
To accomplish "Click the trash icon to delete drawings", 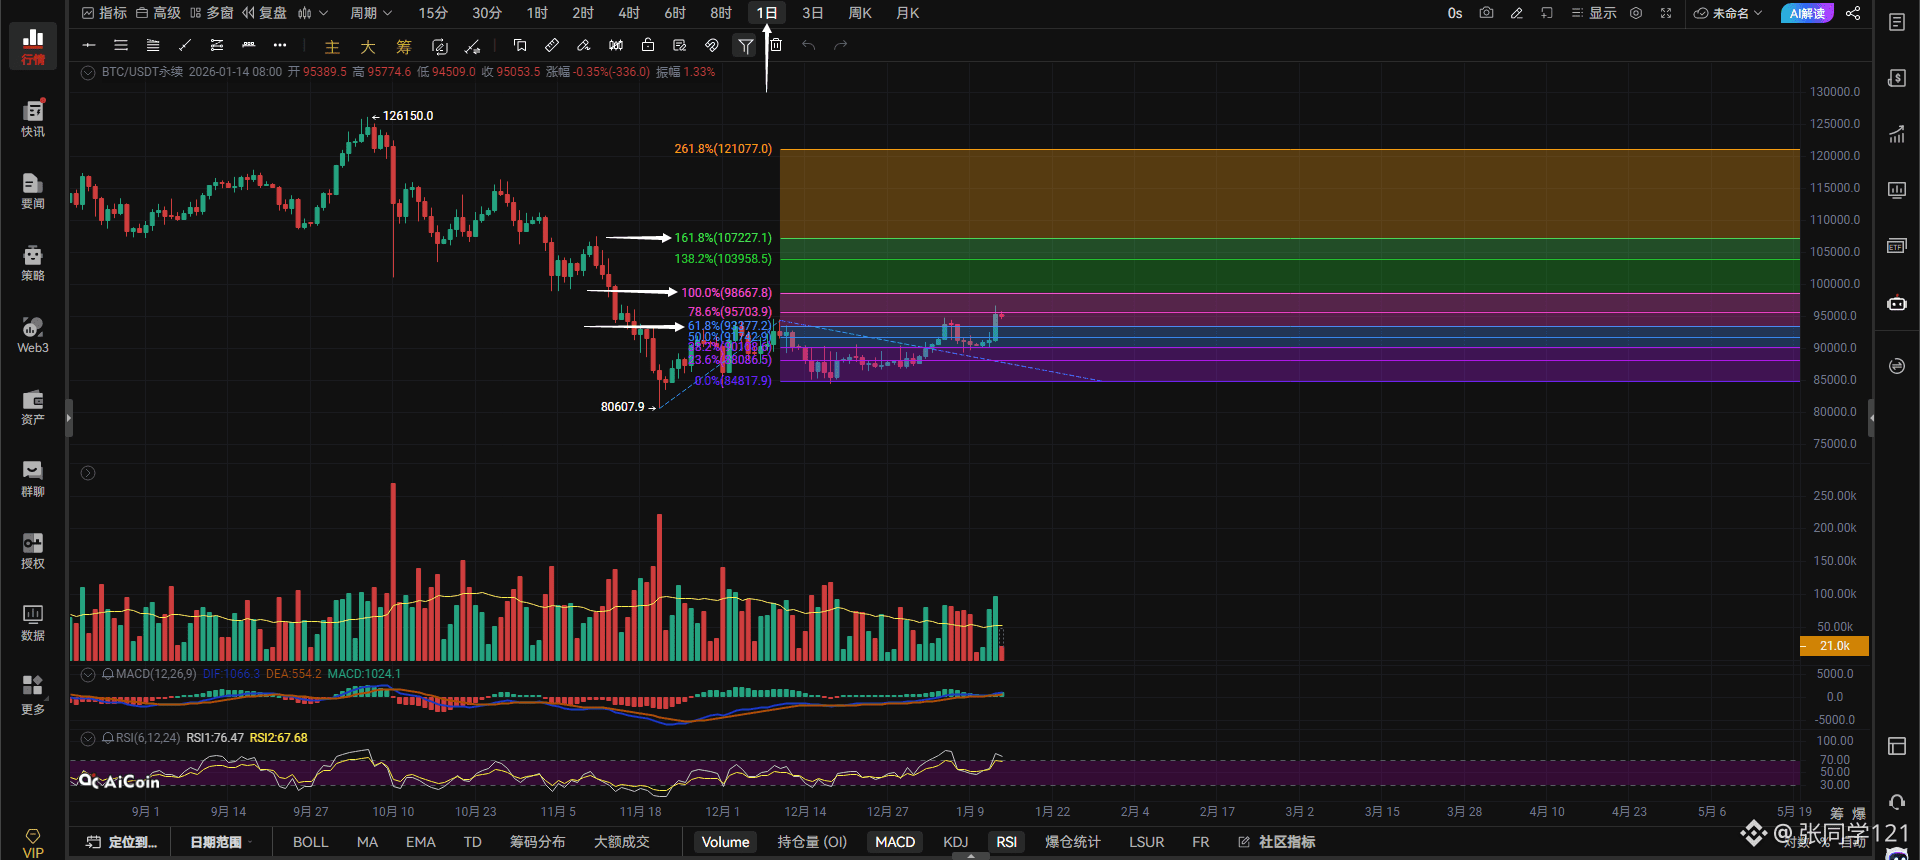I will click(x=776, y=45).
